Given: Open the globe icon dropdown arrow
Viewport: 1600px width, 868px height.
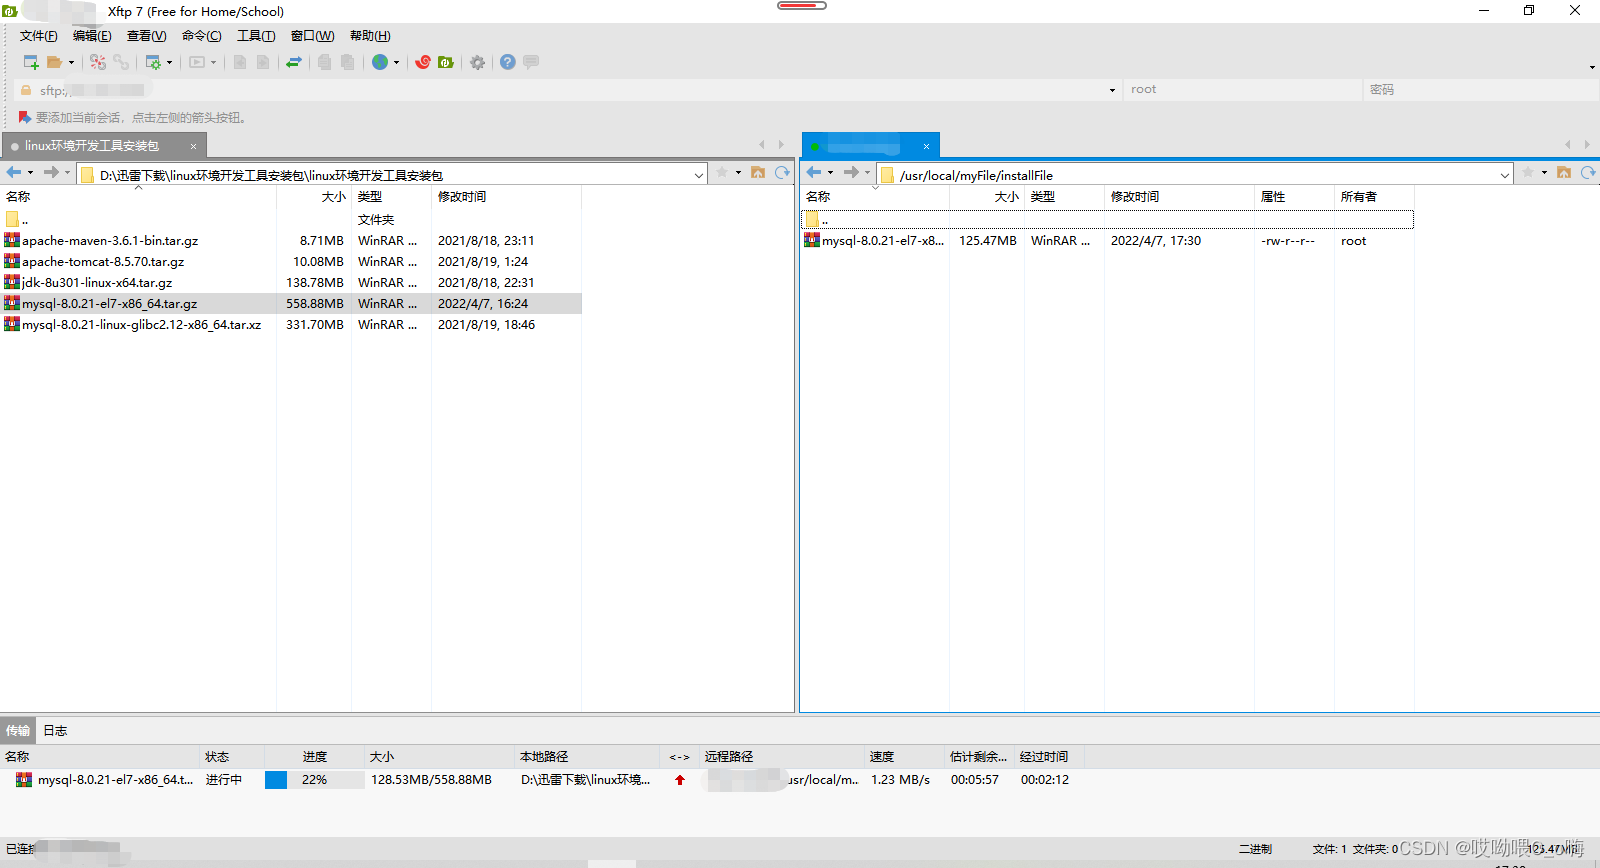Looking at the screenshot, I should click(396, 62).
